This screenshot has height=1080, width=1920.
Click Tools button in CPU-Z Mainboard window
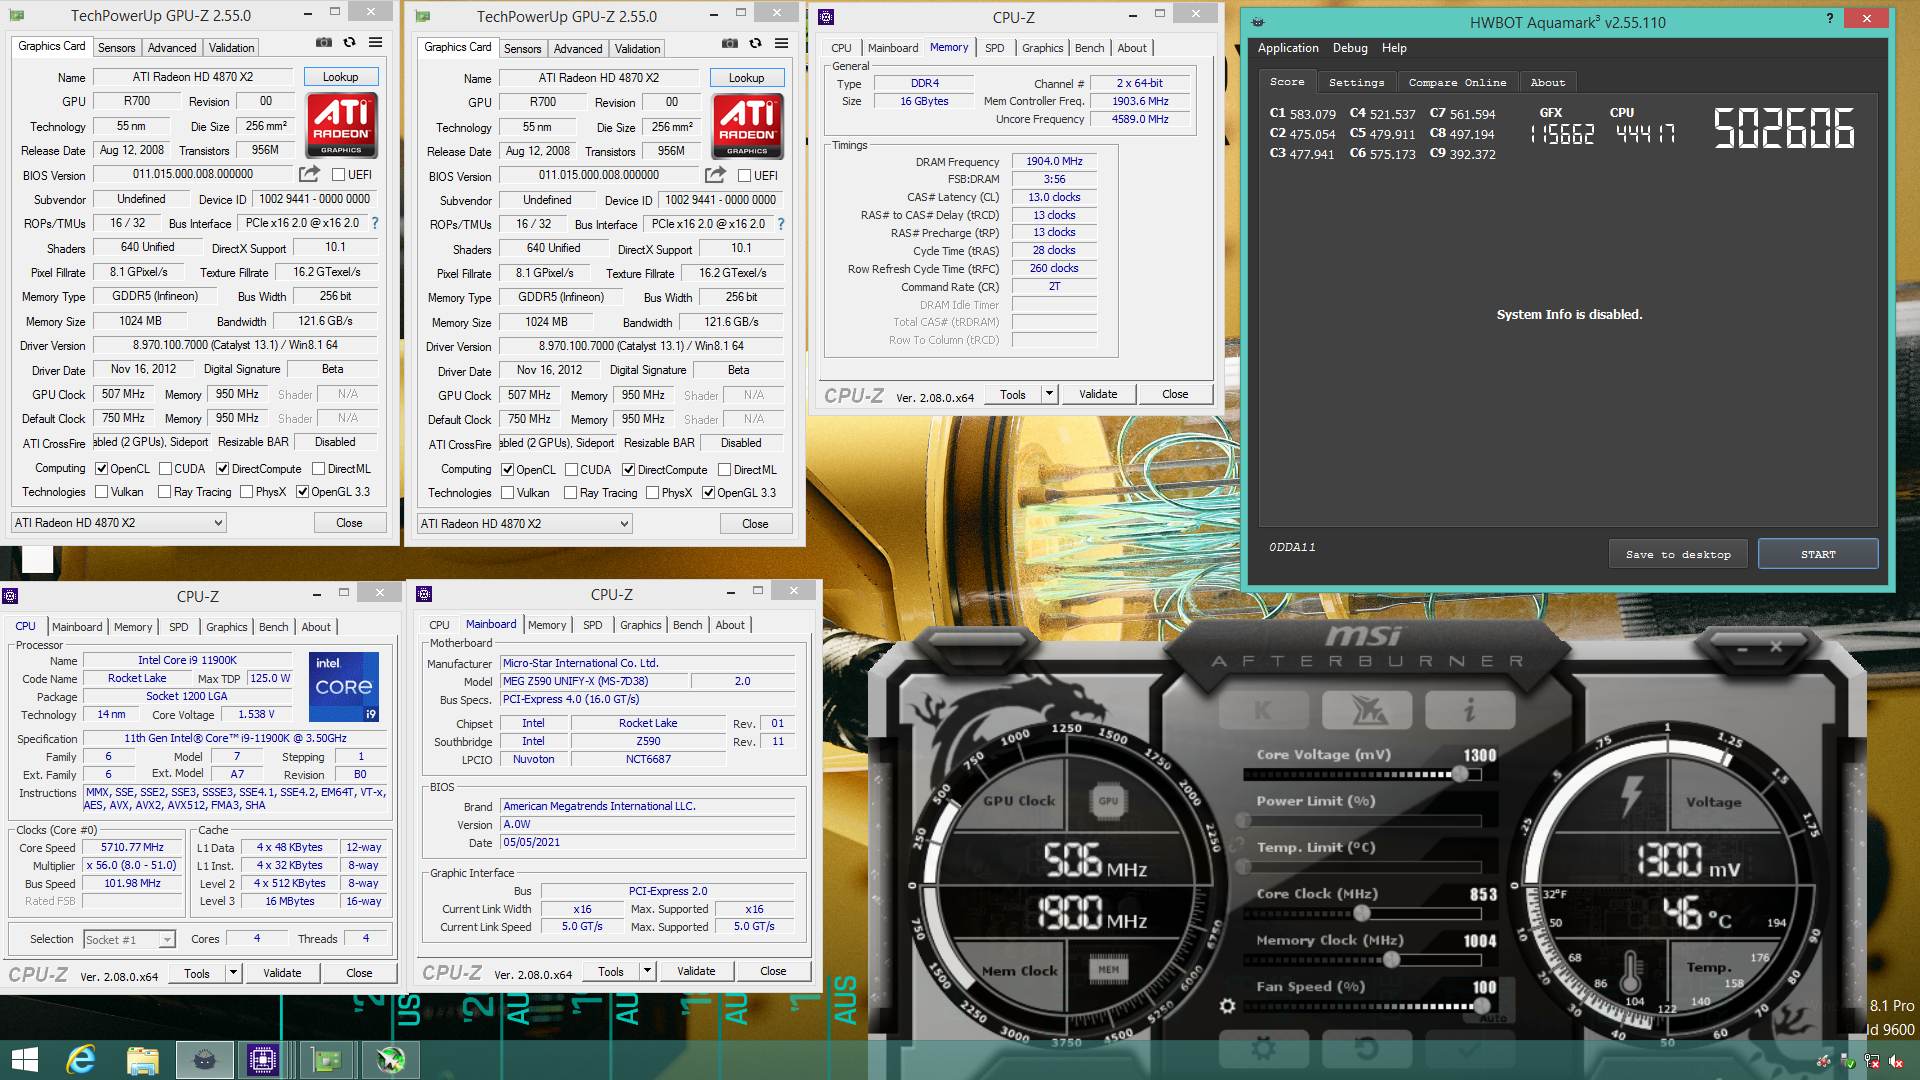click(x=611, y=971)
